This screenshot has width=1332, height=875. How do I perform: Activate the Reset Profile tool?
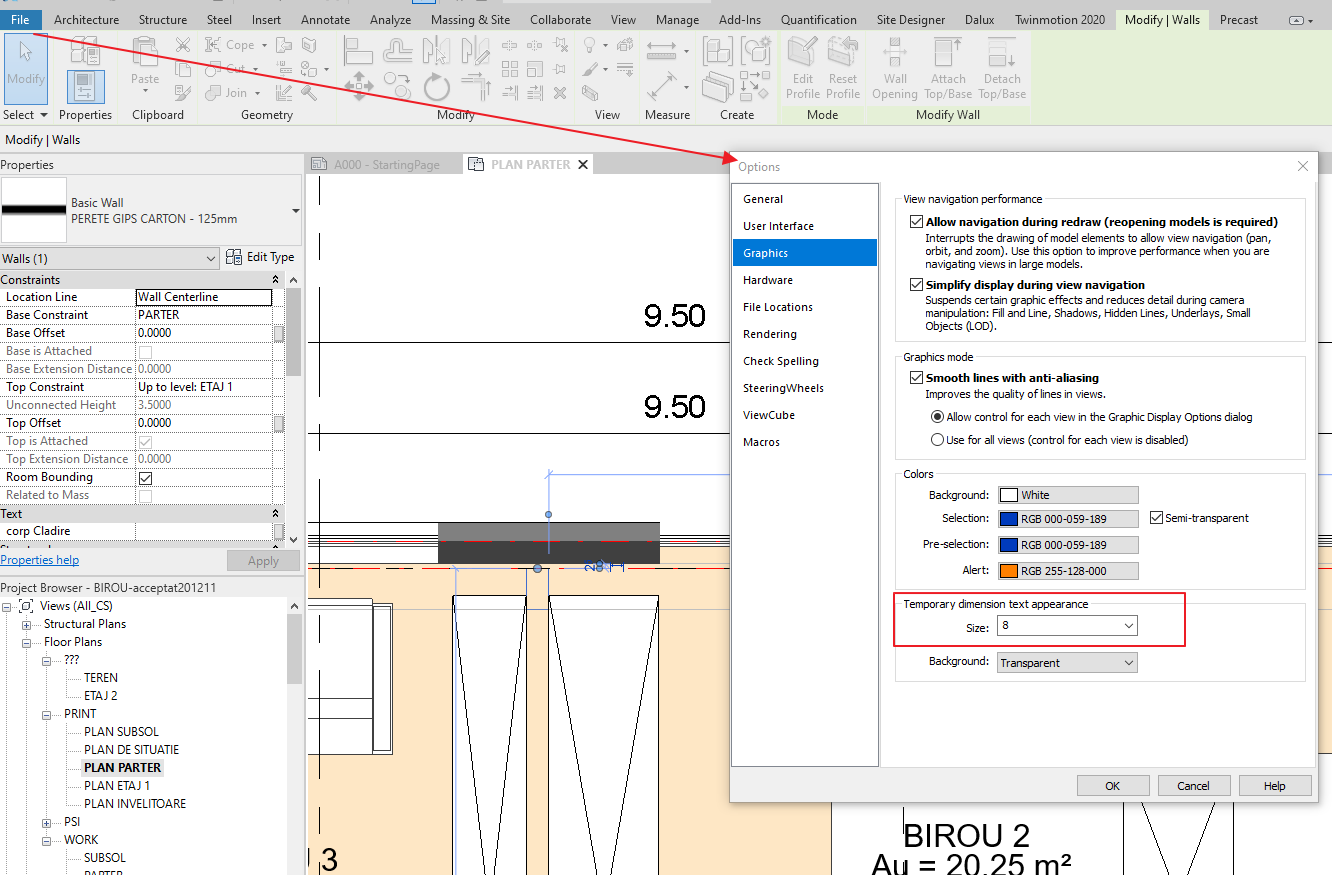point(843,68)
